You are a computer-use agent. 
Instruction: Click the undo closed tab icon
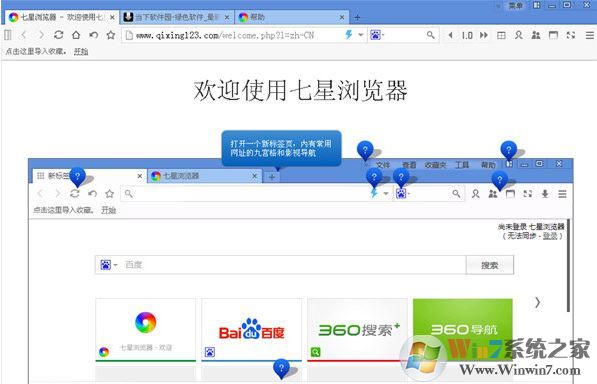[x=93, y=35]
